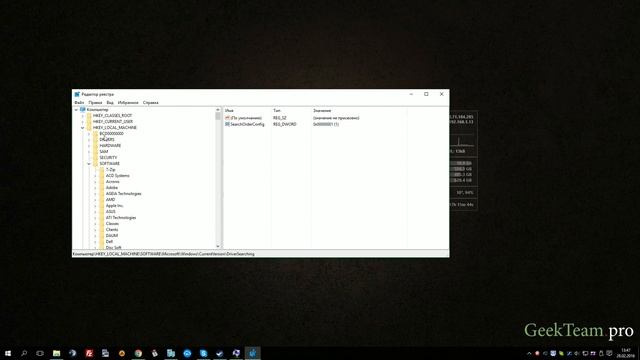Viewport: 640px width, 360px height.
Task: Click the default value string icon
Action: pyautogui.click(x=227, y=118)
